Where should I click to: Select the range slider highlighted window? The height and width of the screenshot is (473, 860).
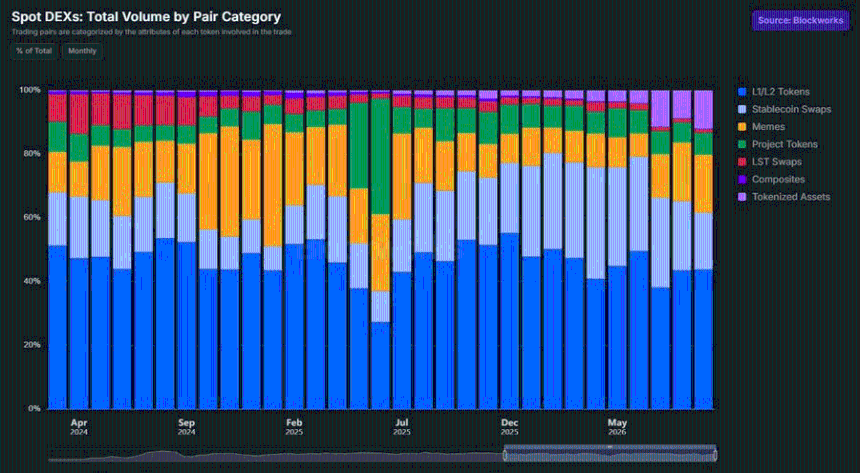(610, 455)
